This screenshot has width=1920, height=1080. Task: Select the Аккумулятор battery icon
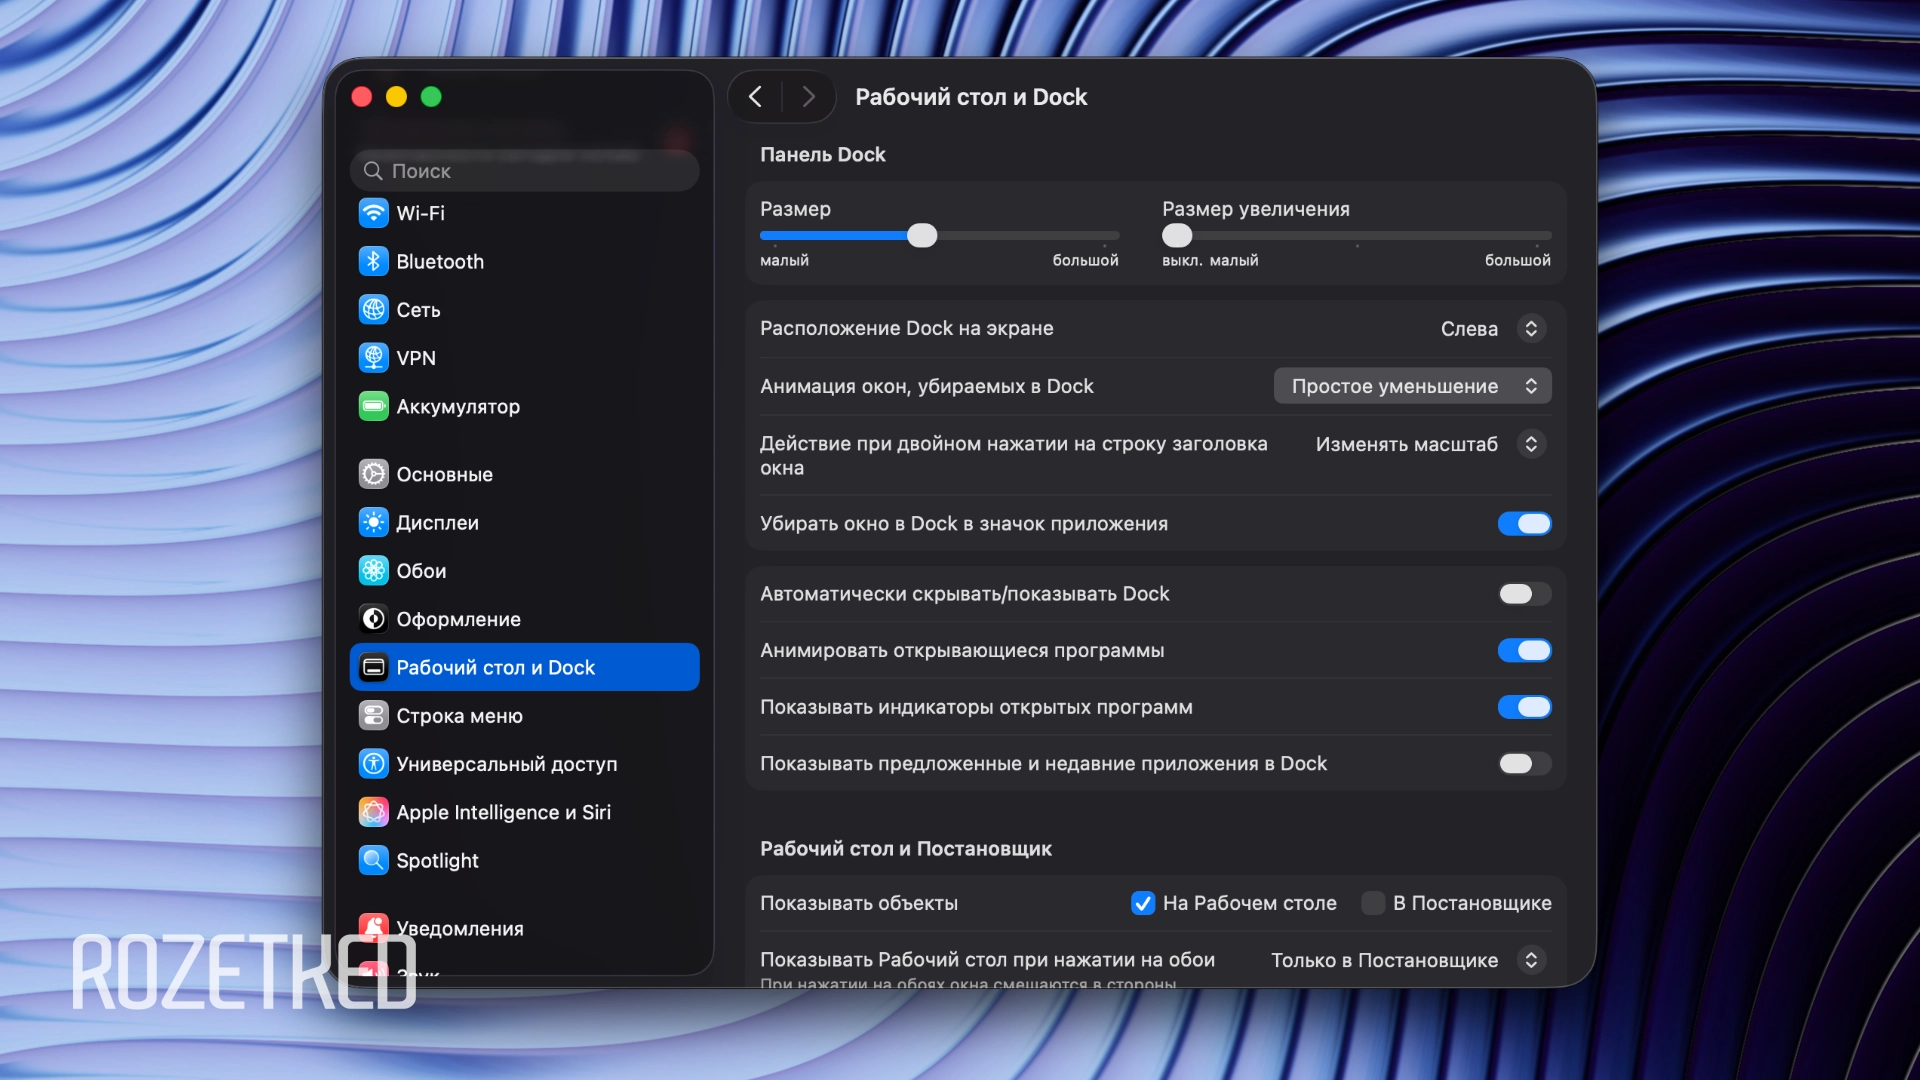[x=373, y=406]
